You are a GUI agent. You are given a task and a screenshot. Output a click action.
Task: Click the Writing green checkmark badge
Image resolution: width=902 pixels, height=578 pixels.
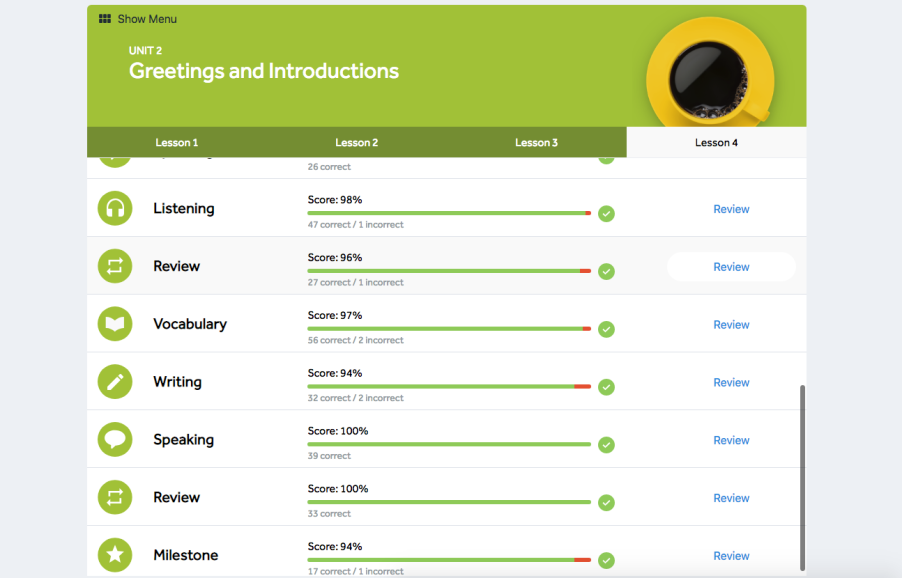tap(606, 387)
